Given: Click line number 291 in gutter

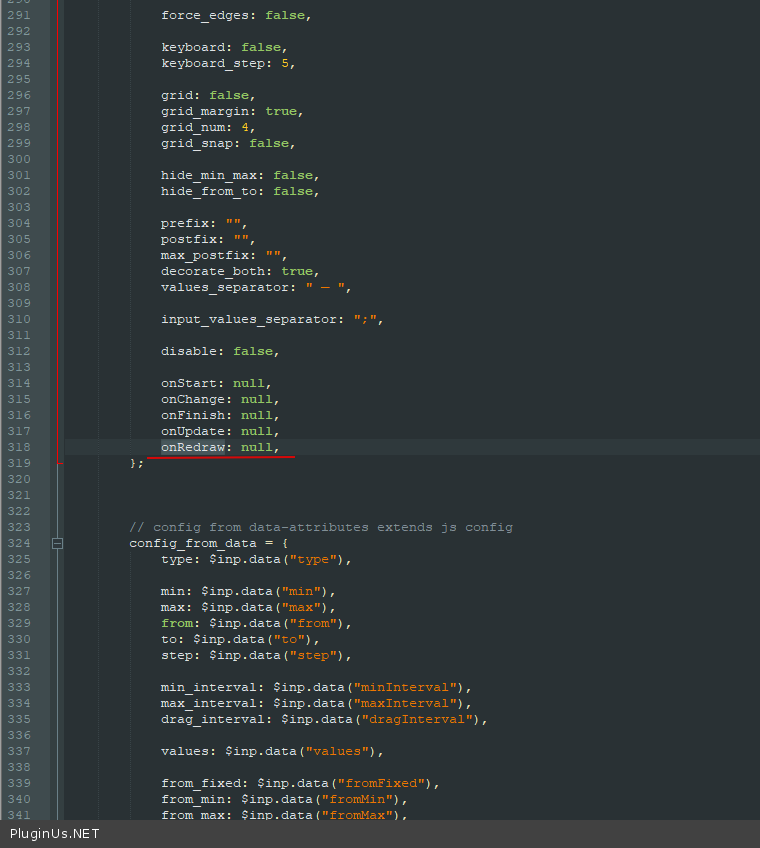Looking at the screenshot, I should tap(19, 15).
